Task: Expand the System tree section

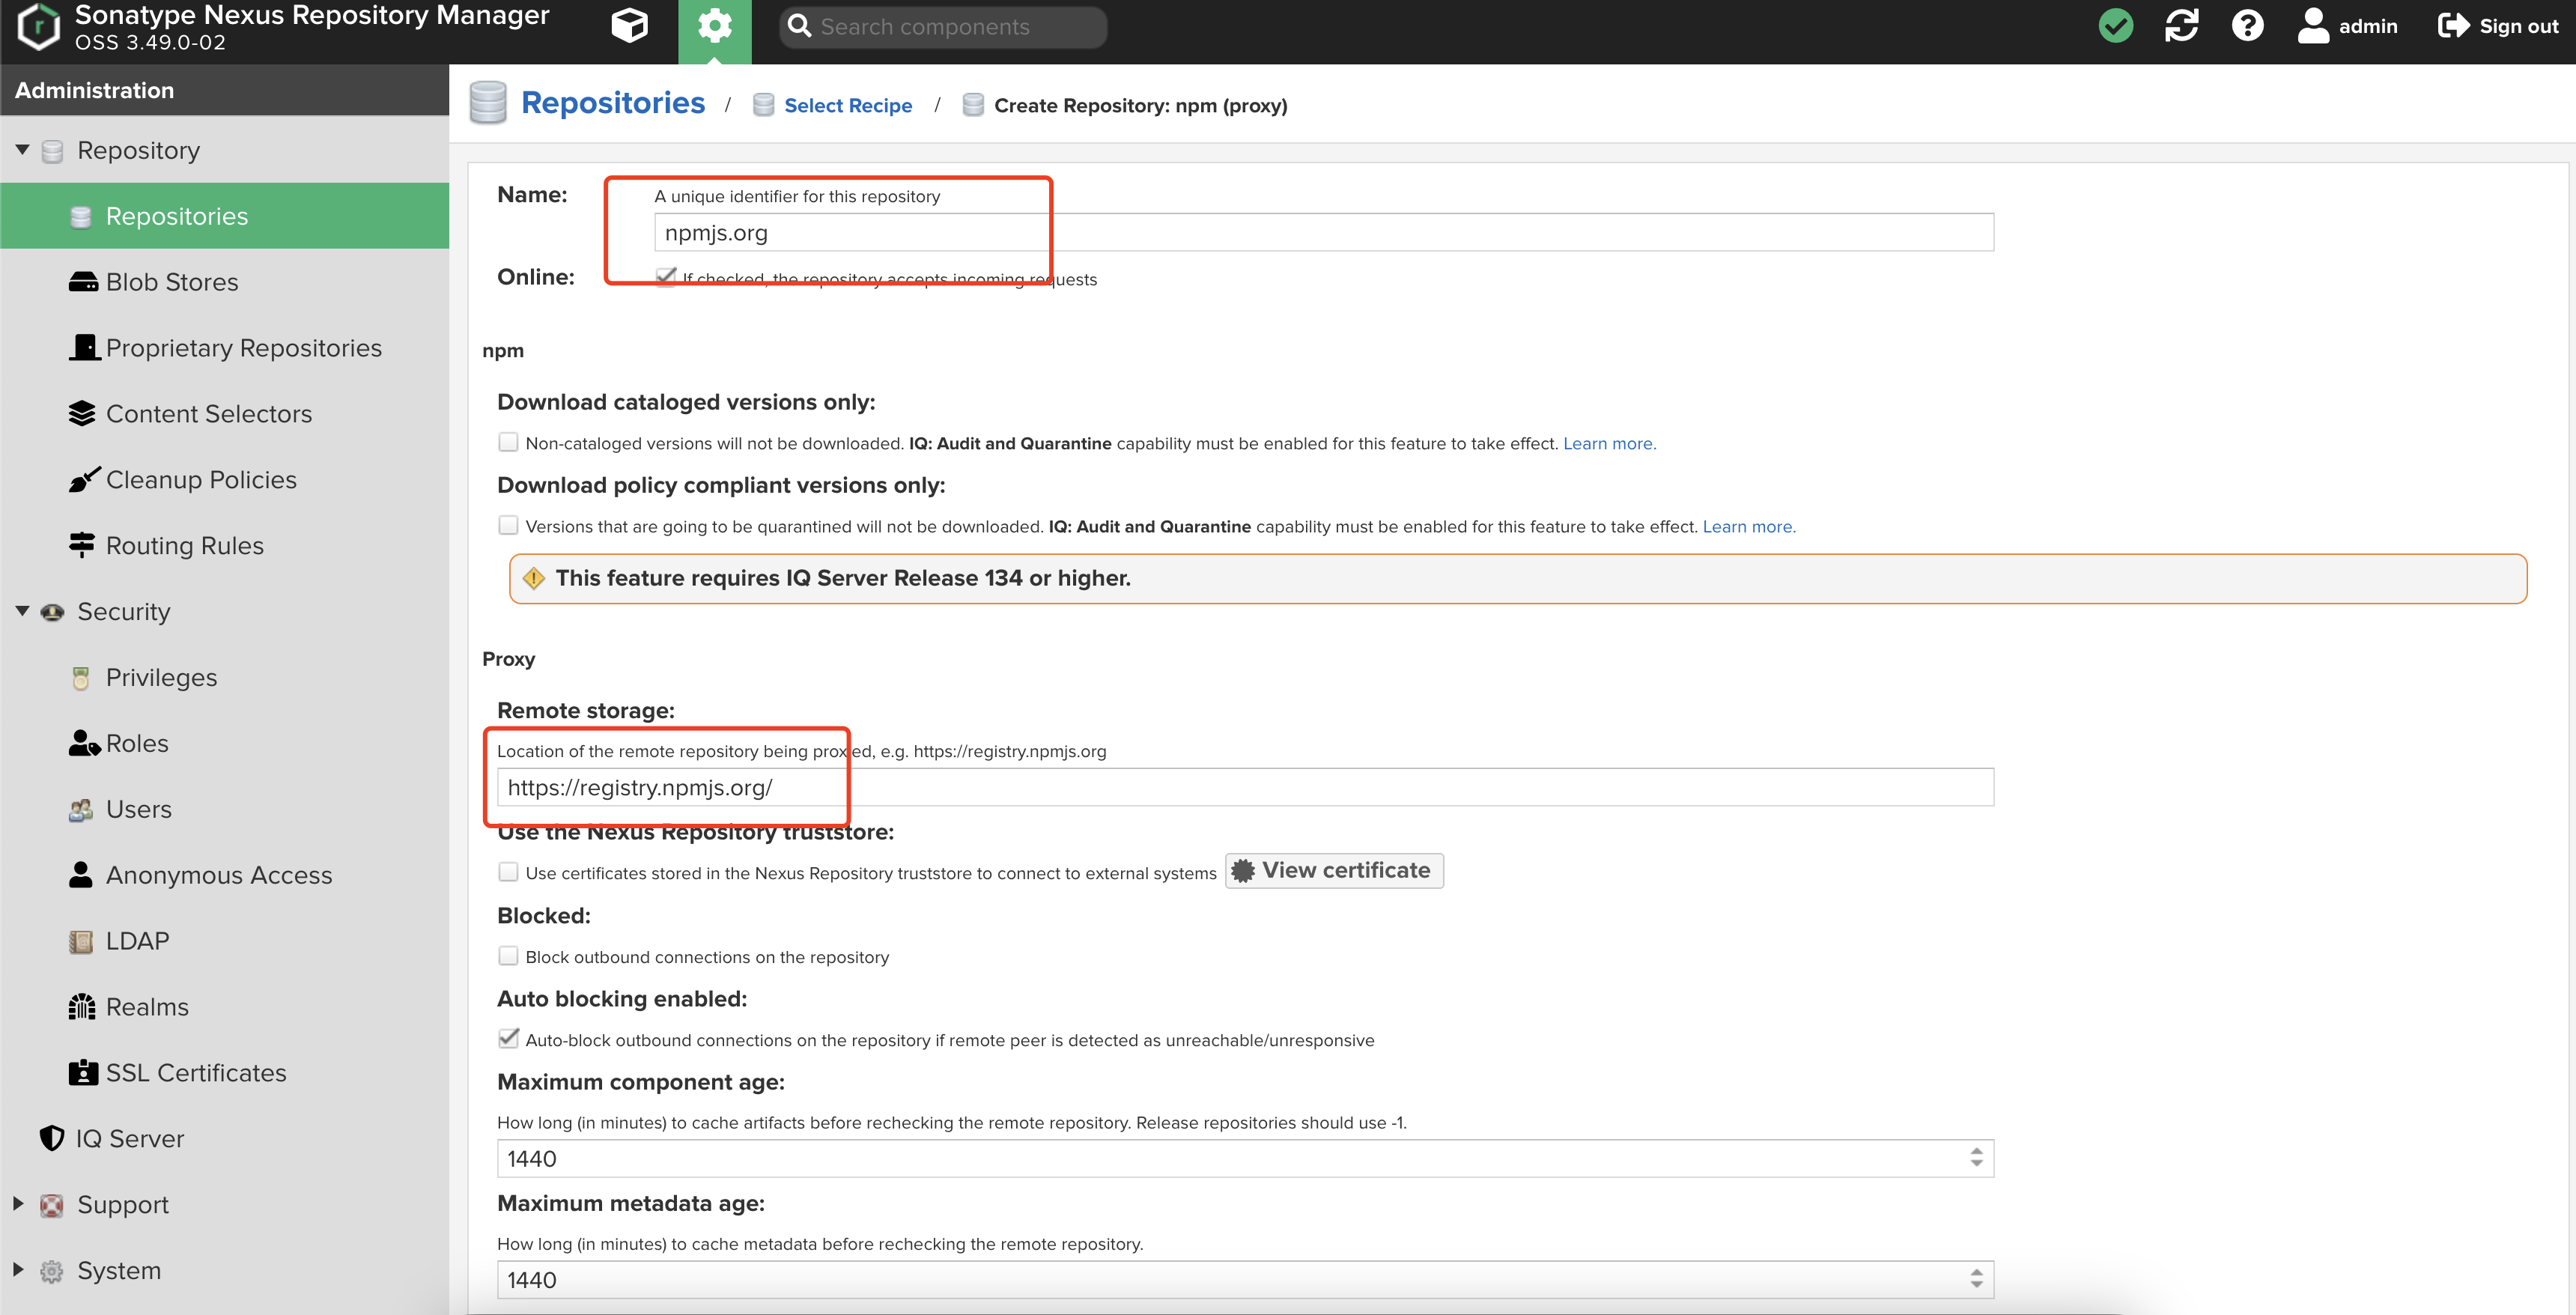Action: (x=19, y=1269)
